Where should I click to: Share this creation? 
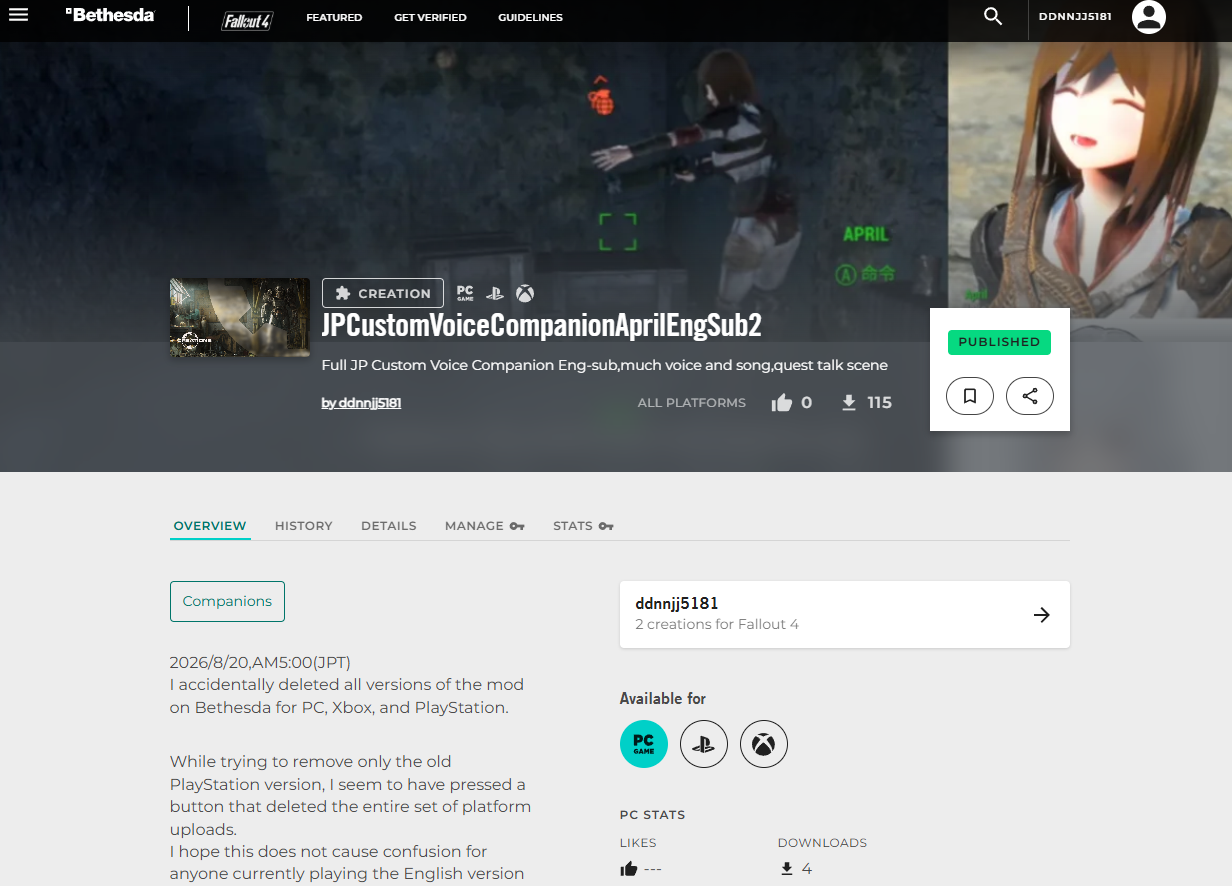pos(1030,396)
